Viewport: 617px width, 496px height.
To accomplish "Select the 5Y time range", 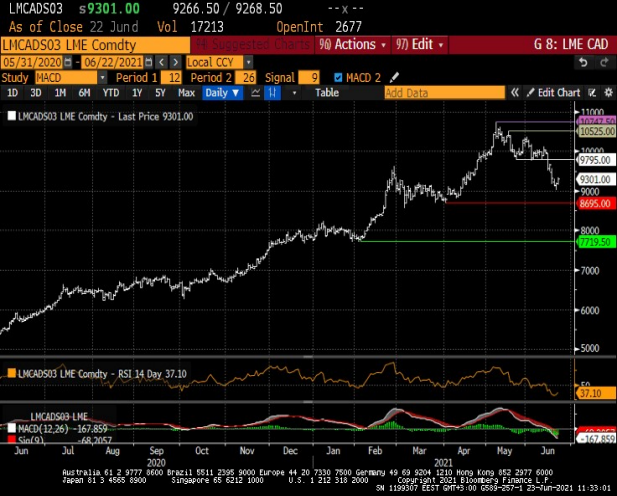I will coord(160,93).
